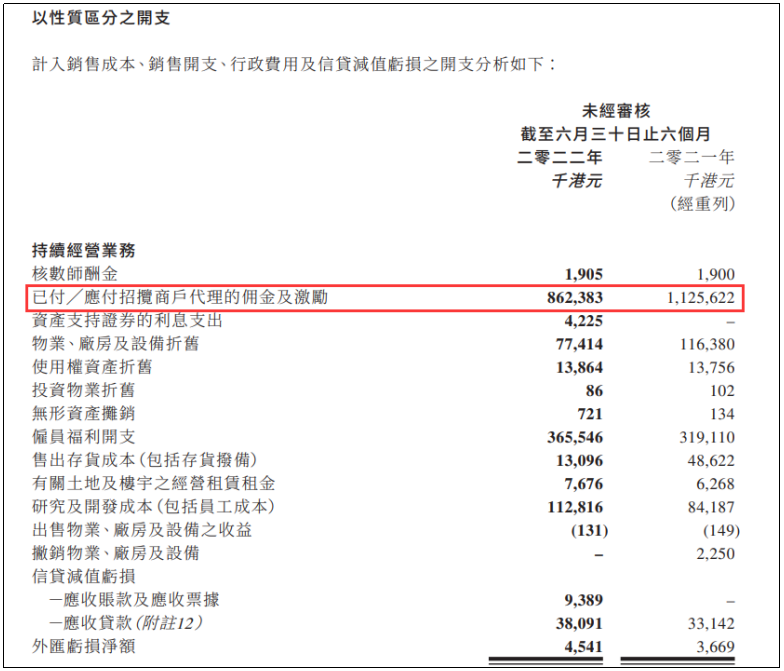The height and width of the screenshot is (671, 784).
Task: Select the value 721
Action: 590,414
